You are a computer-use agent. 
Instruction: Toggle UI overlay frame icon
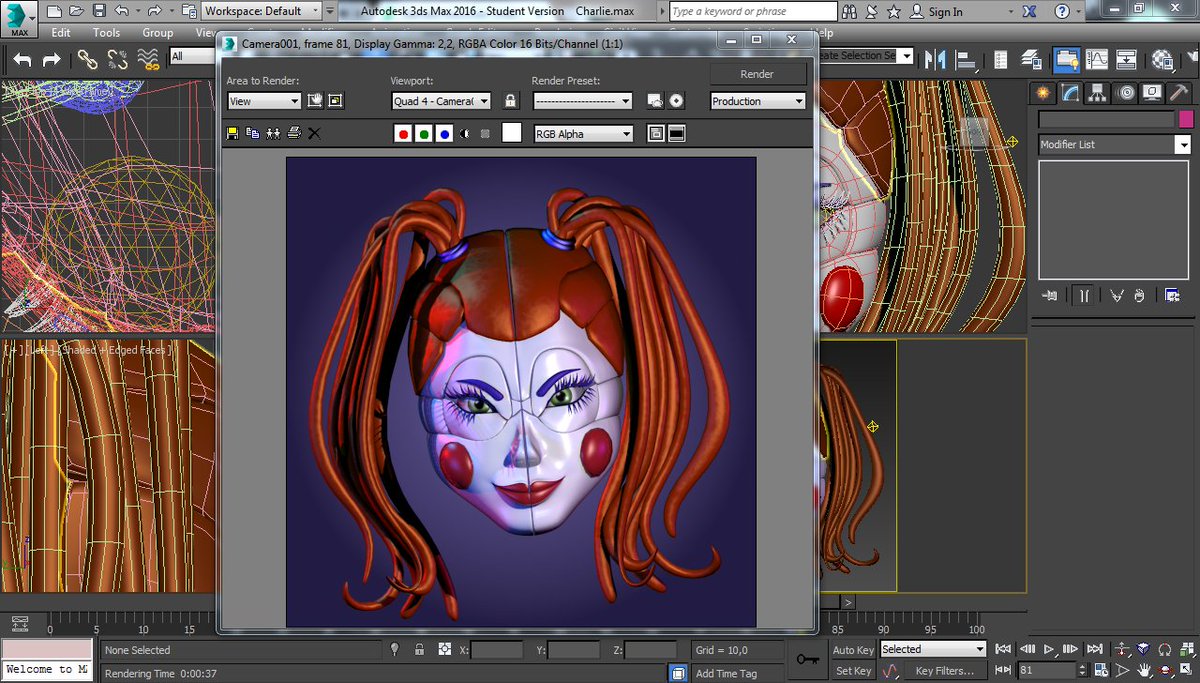point(656,133)
